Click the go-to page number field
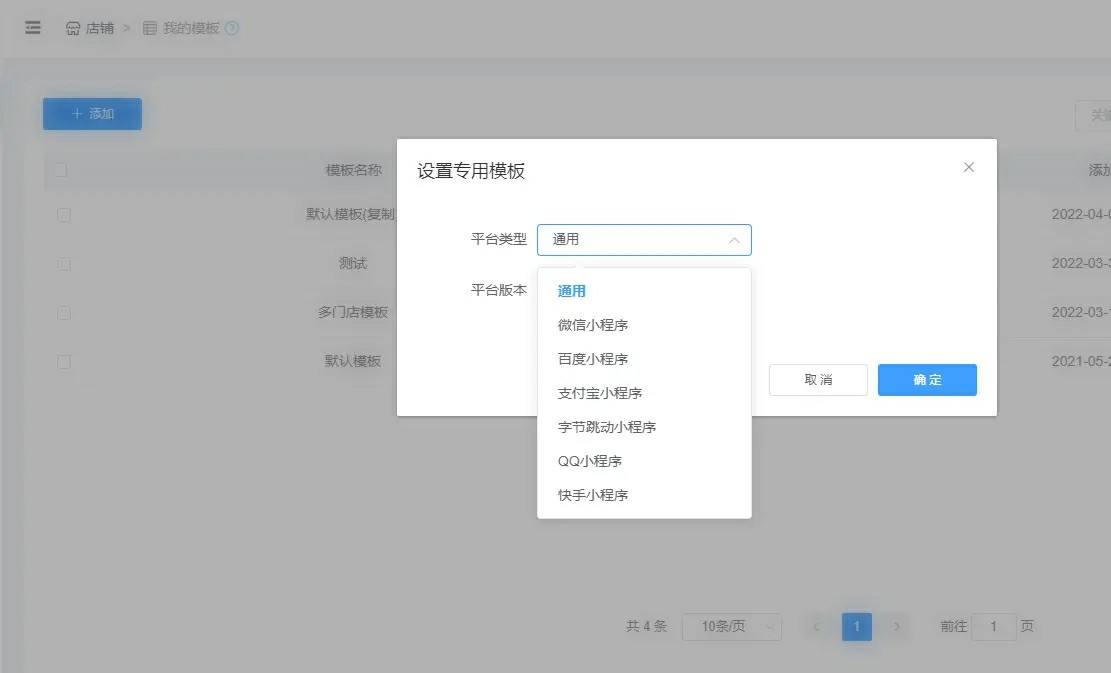The width and height of the screenshot is (1111, 673). point(993,627)
